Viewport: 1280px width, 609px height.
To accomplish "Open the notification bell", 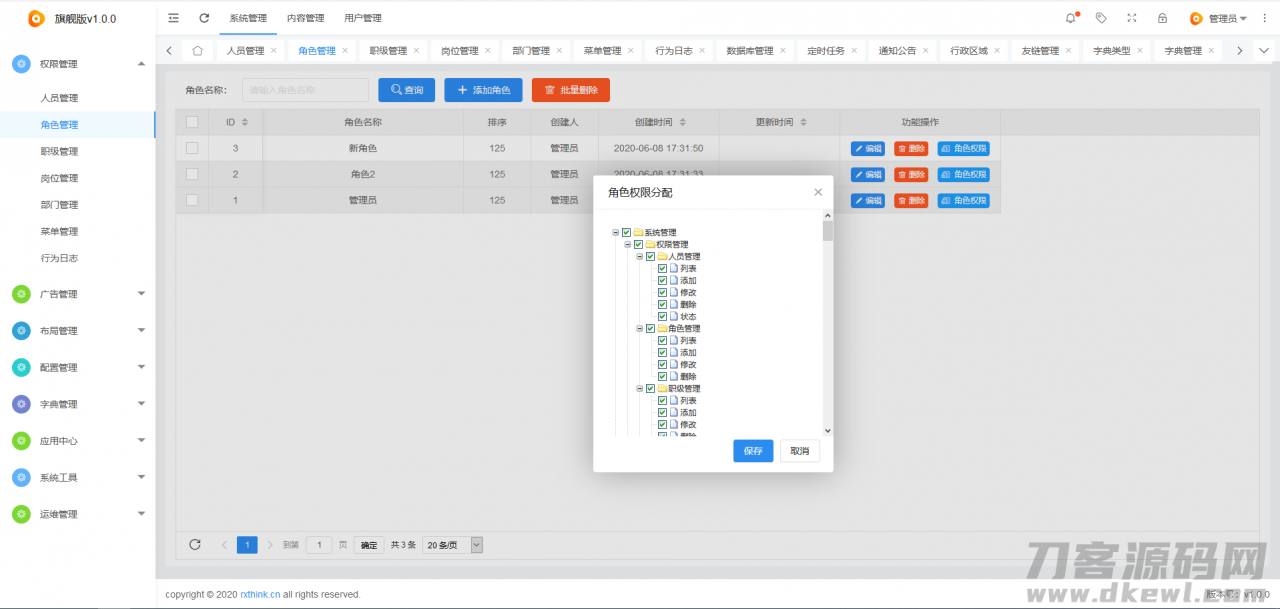I will (1071, 18).
